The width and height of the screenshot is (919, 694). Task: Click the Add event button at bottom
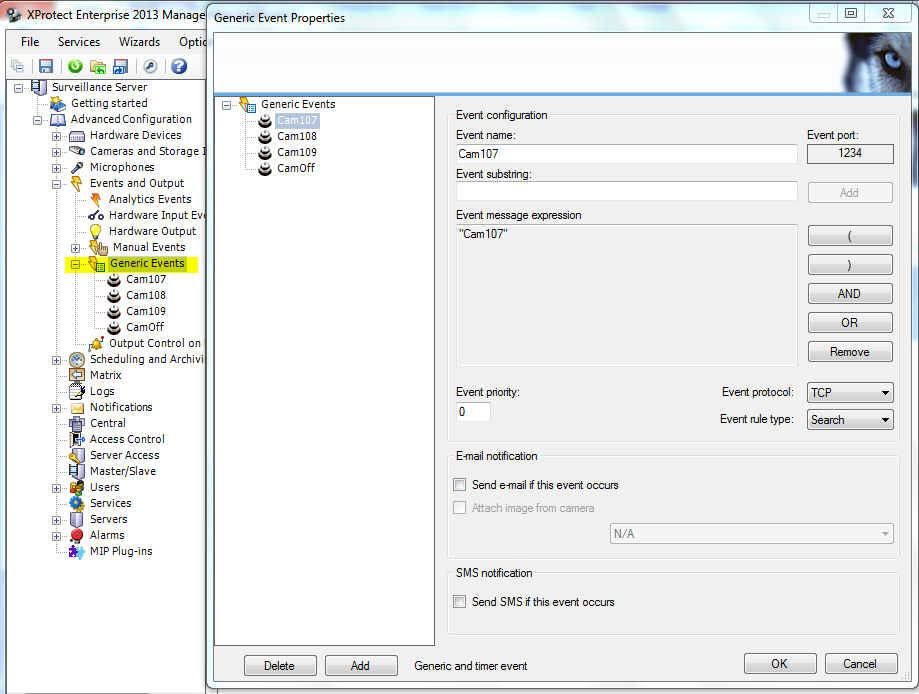point(360,666)
